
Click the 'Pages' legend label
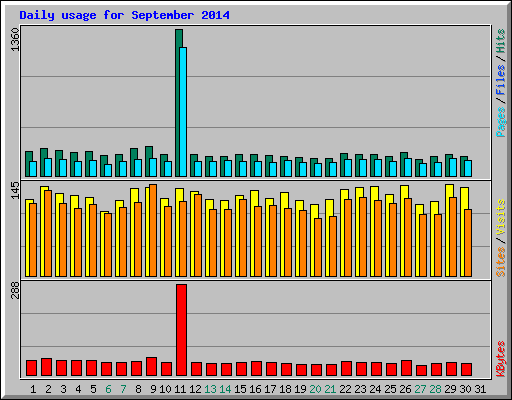501,122
